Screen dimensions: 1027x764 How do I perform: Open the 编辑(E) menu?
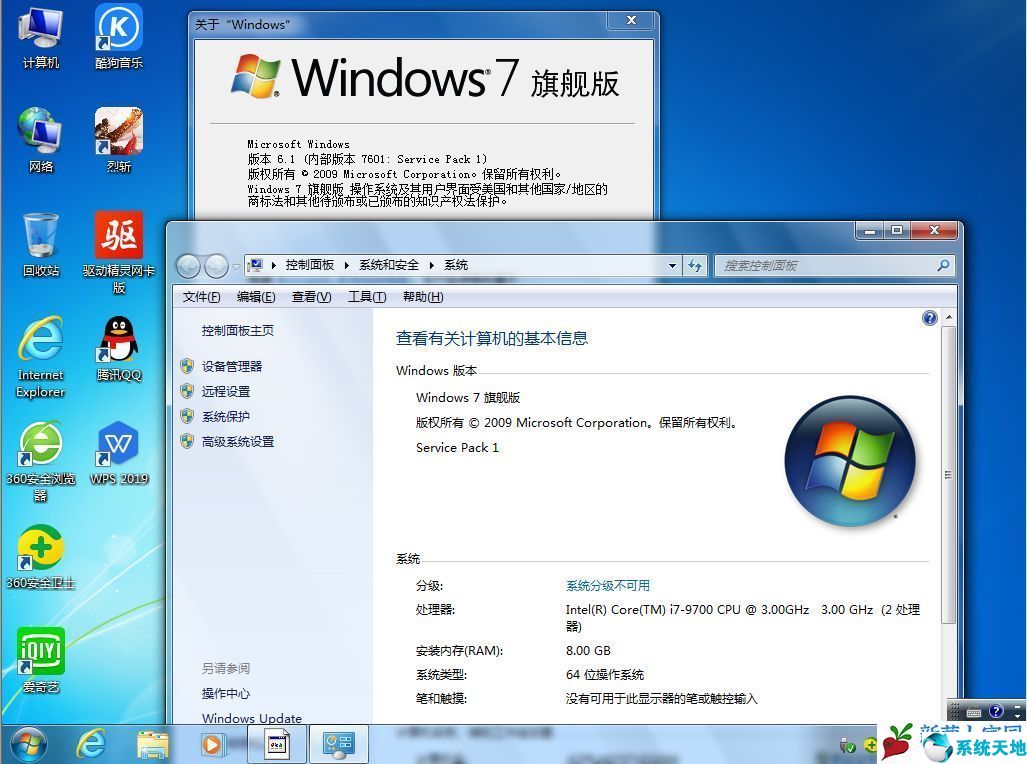(x=256, y=297)
